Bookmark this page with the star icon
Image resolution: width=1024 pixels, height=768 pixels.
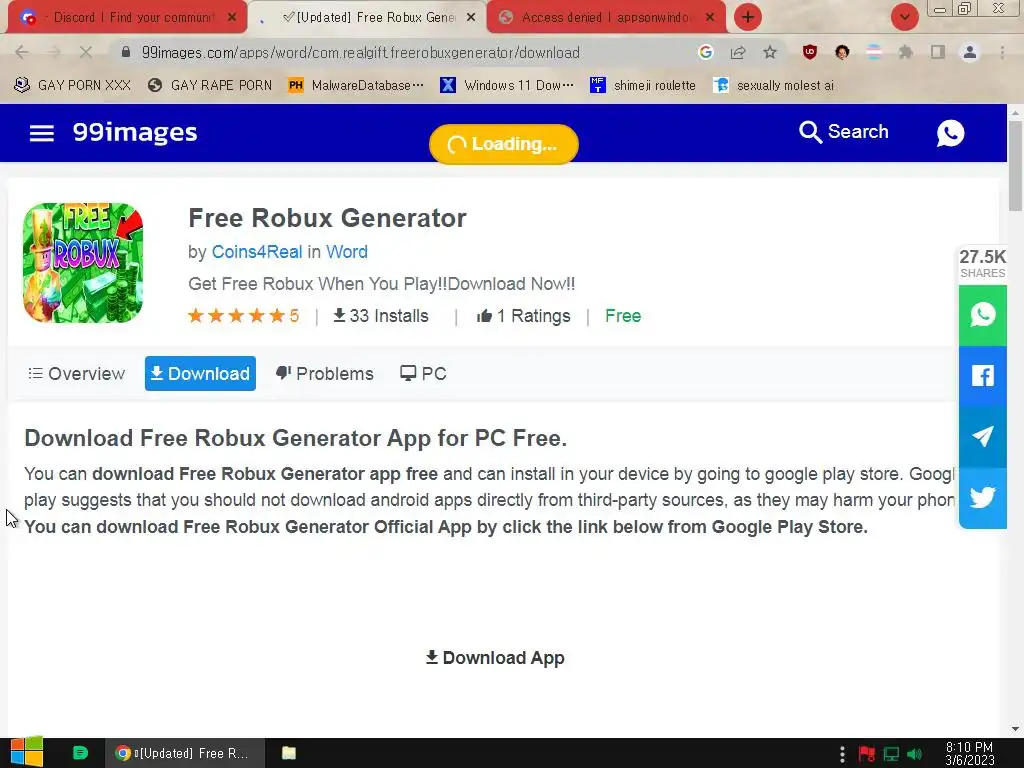[770, 52]
